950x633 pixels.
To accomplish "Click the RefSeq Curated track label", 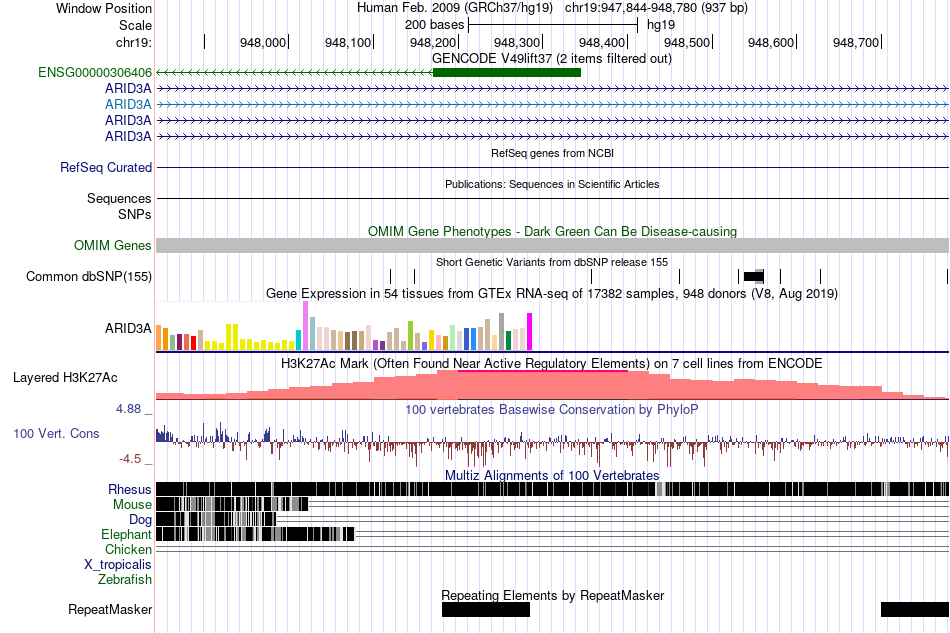I will [106, 167].
